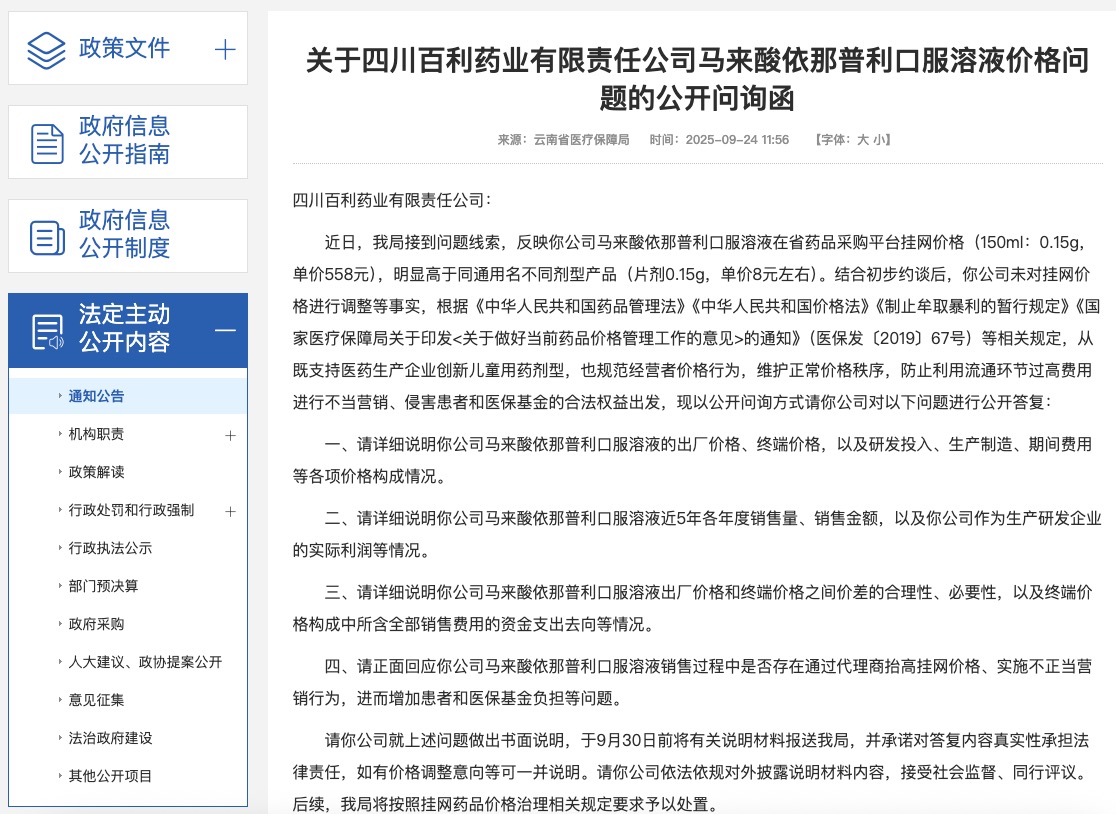Click the timestamp 2025-09-24 11:56

pyautogui.click(x=737, y=139)
